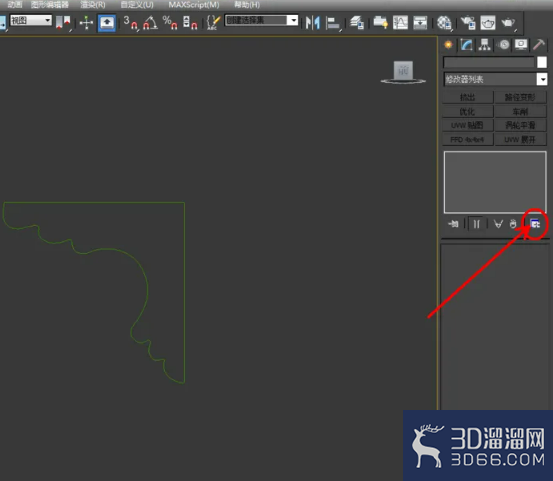
Task: Click the Make Unique icon
Action: coord(498,224)
